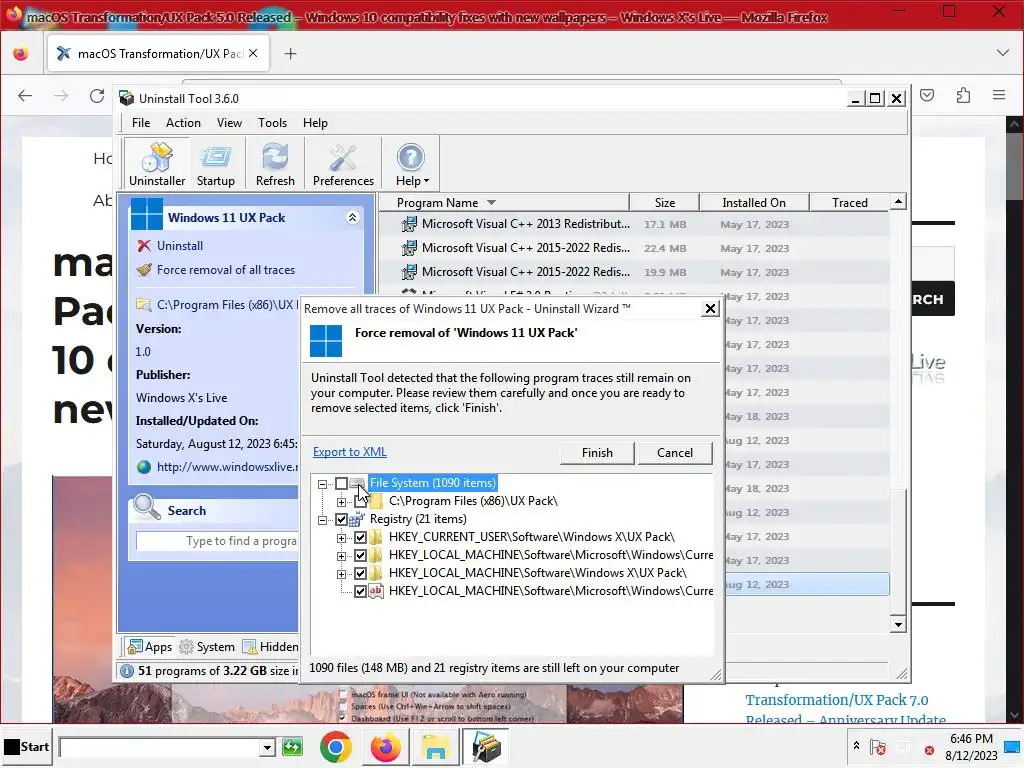Click the Cancel button in wizard
Screen dimensions: 1024x768
click(675, 453)
